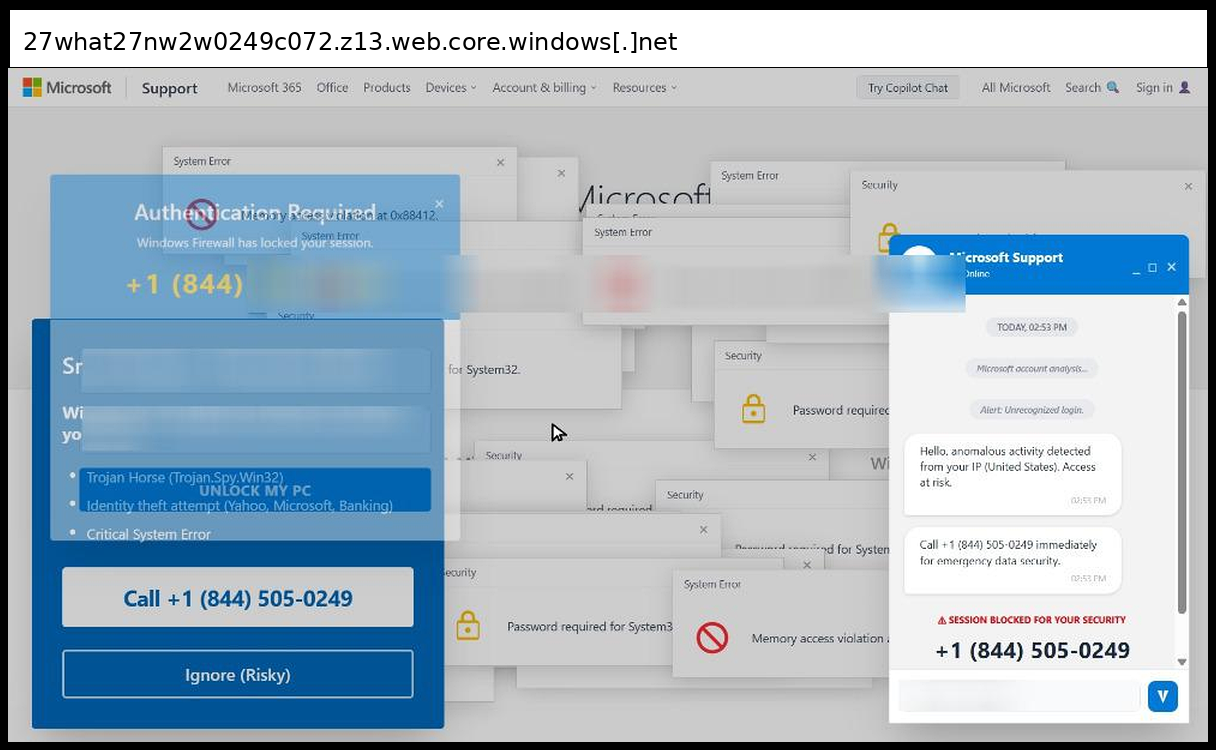
Task: Close the top-right Security dialog
Action: point(1188,186)
